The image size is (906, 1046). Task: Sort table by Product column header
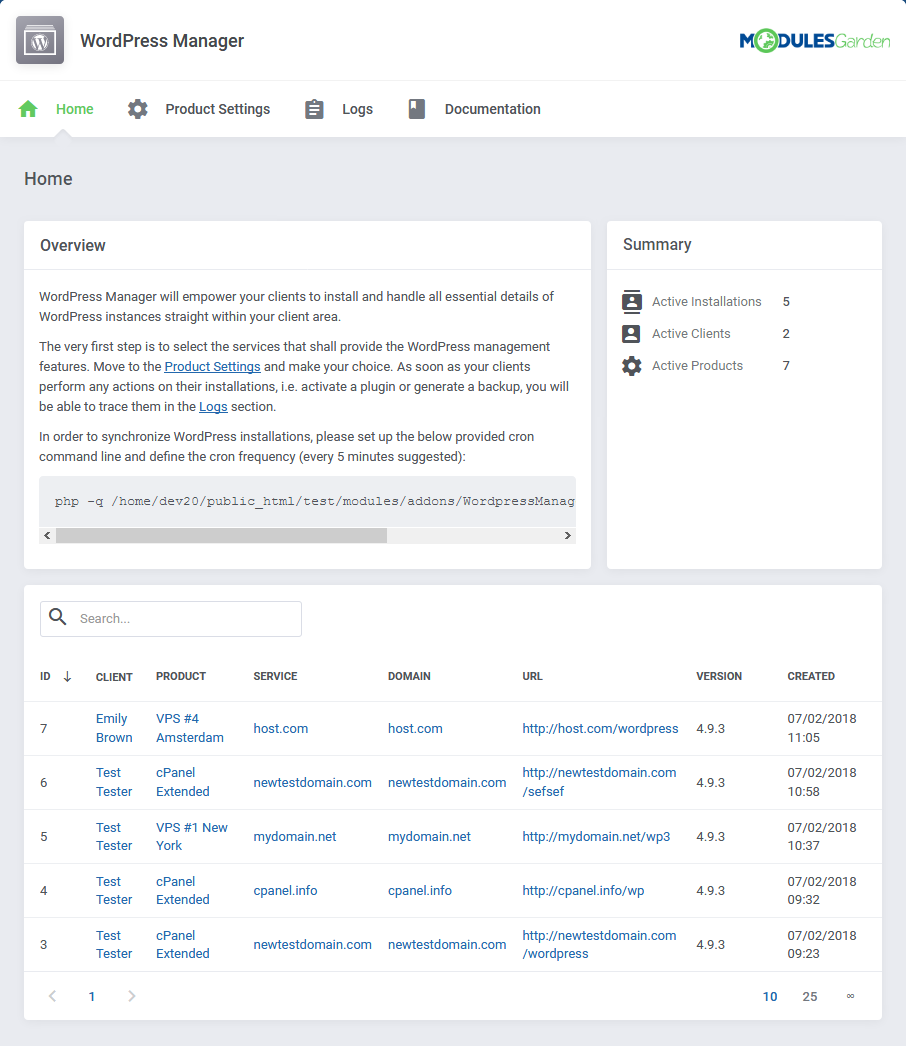coord(181,676)
